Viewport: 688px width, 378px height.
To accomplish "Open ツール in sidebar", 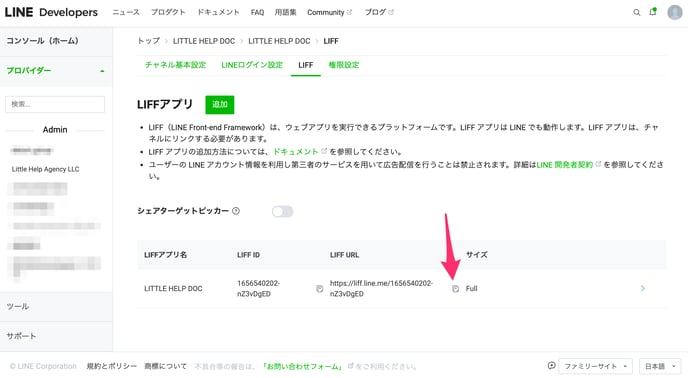I will (x=56, y=306).
